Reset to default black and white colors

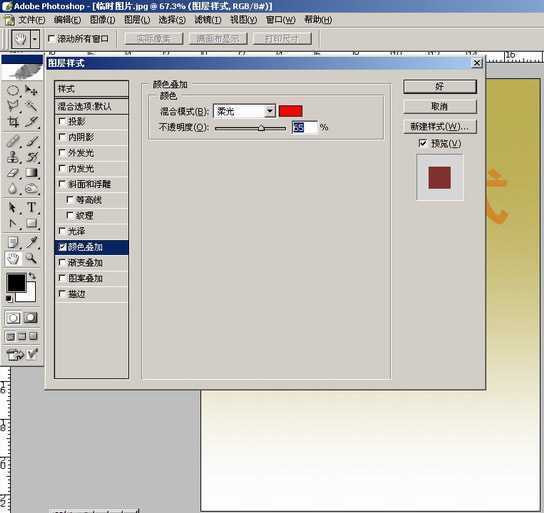9,298
